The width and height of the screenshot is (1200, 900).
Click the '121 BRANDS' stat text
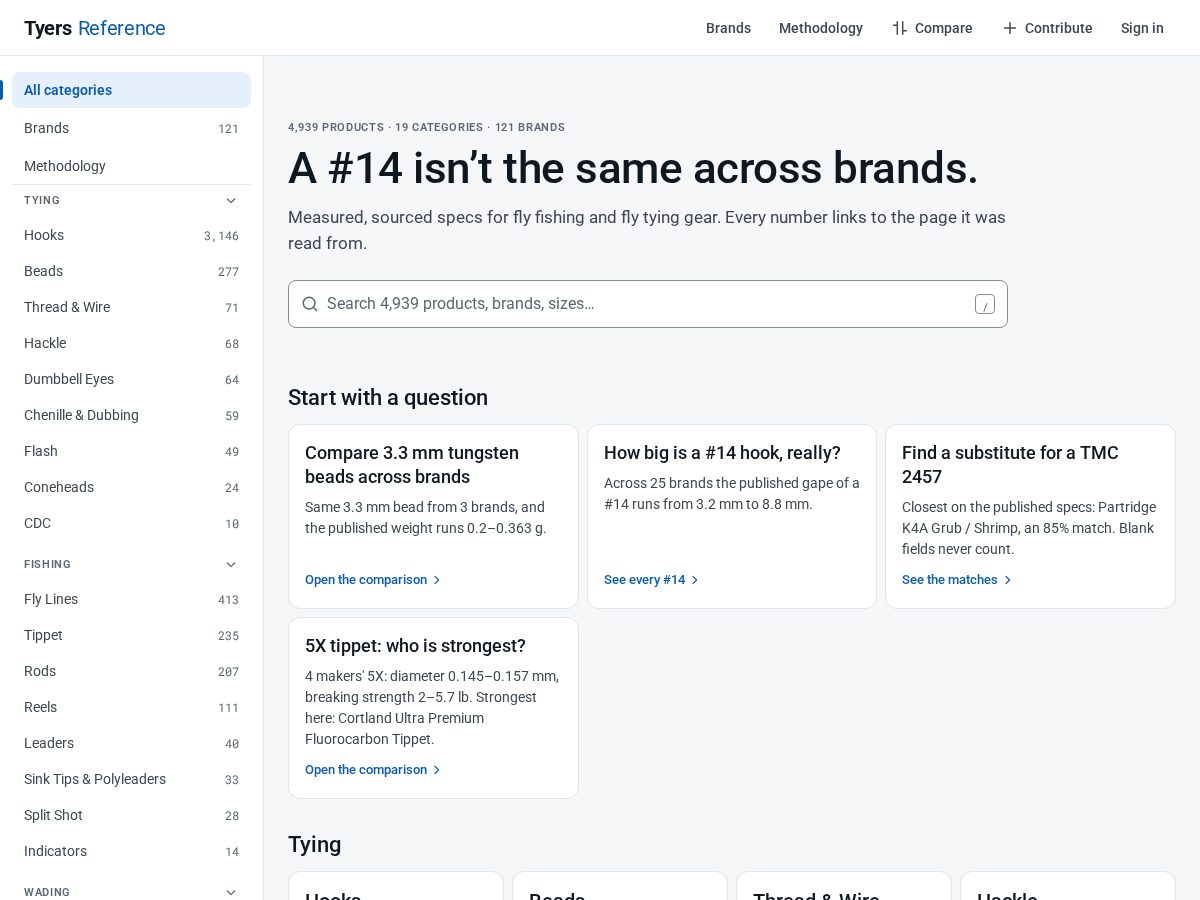click(x=530, y=127)
